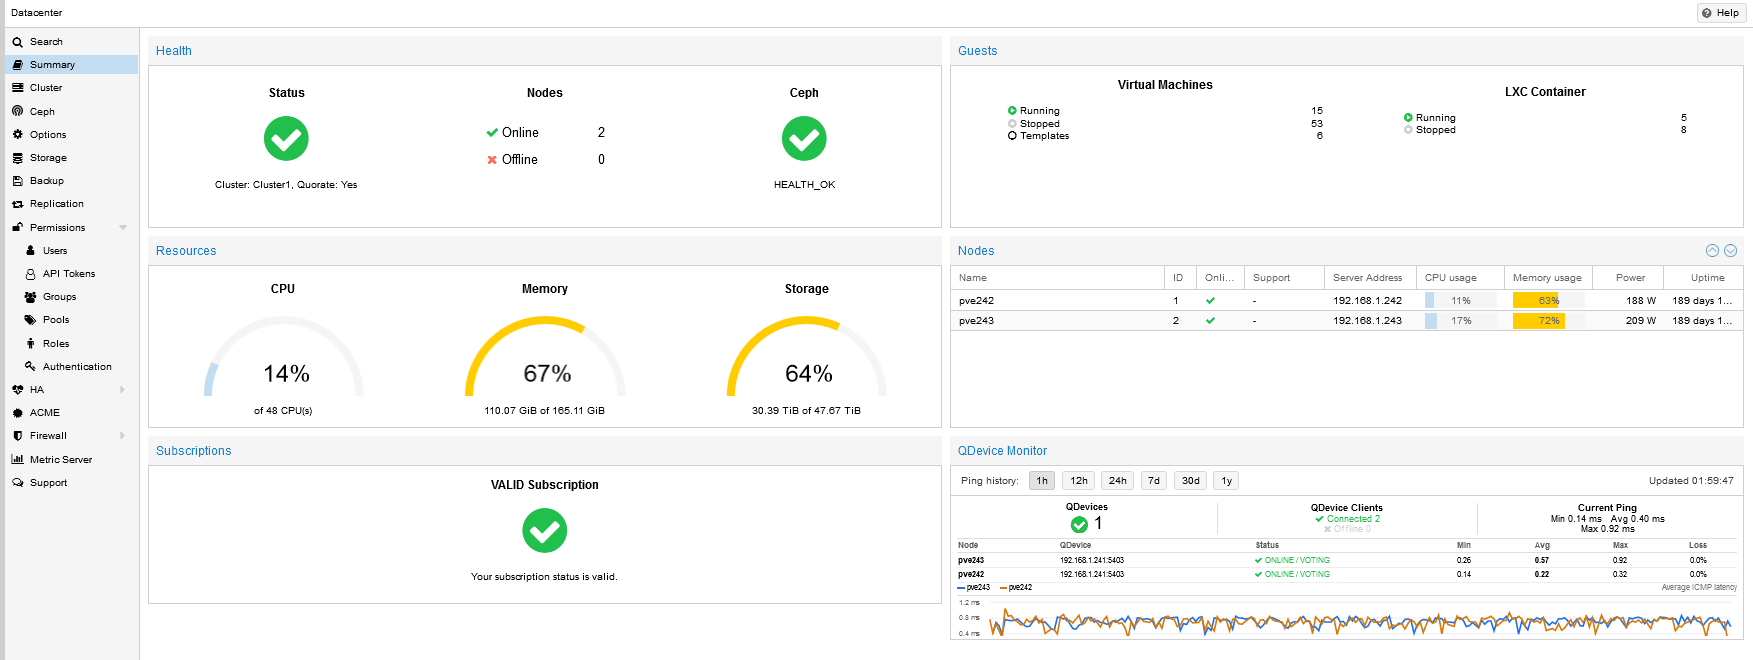Click the VALID Subscription checkmark icon
Image resolution: width=1753 pixels, height=660 pixels.
click(544, 531)
